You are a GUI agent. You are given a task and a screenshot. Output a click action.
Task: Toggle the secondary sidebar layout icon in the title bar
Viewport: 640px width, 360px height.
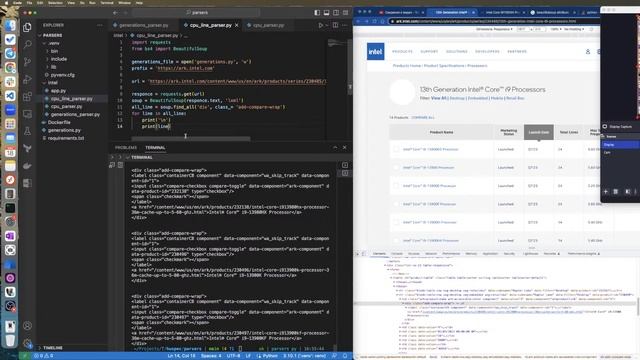[x=336, y=13]
